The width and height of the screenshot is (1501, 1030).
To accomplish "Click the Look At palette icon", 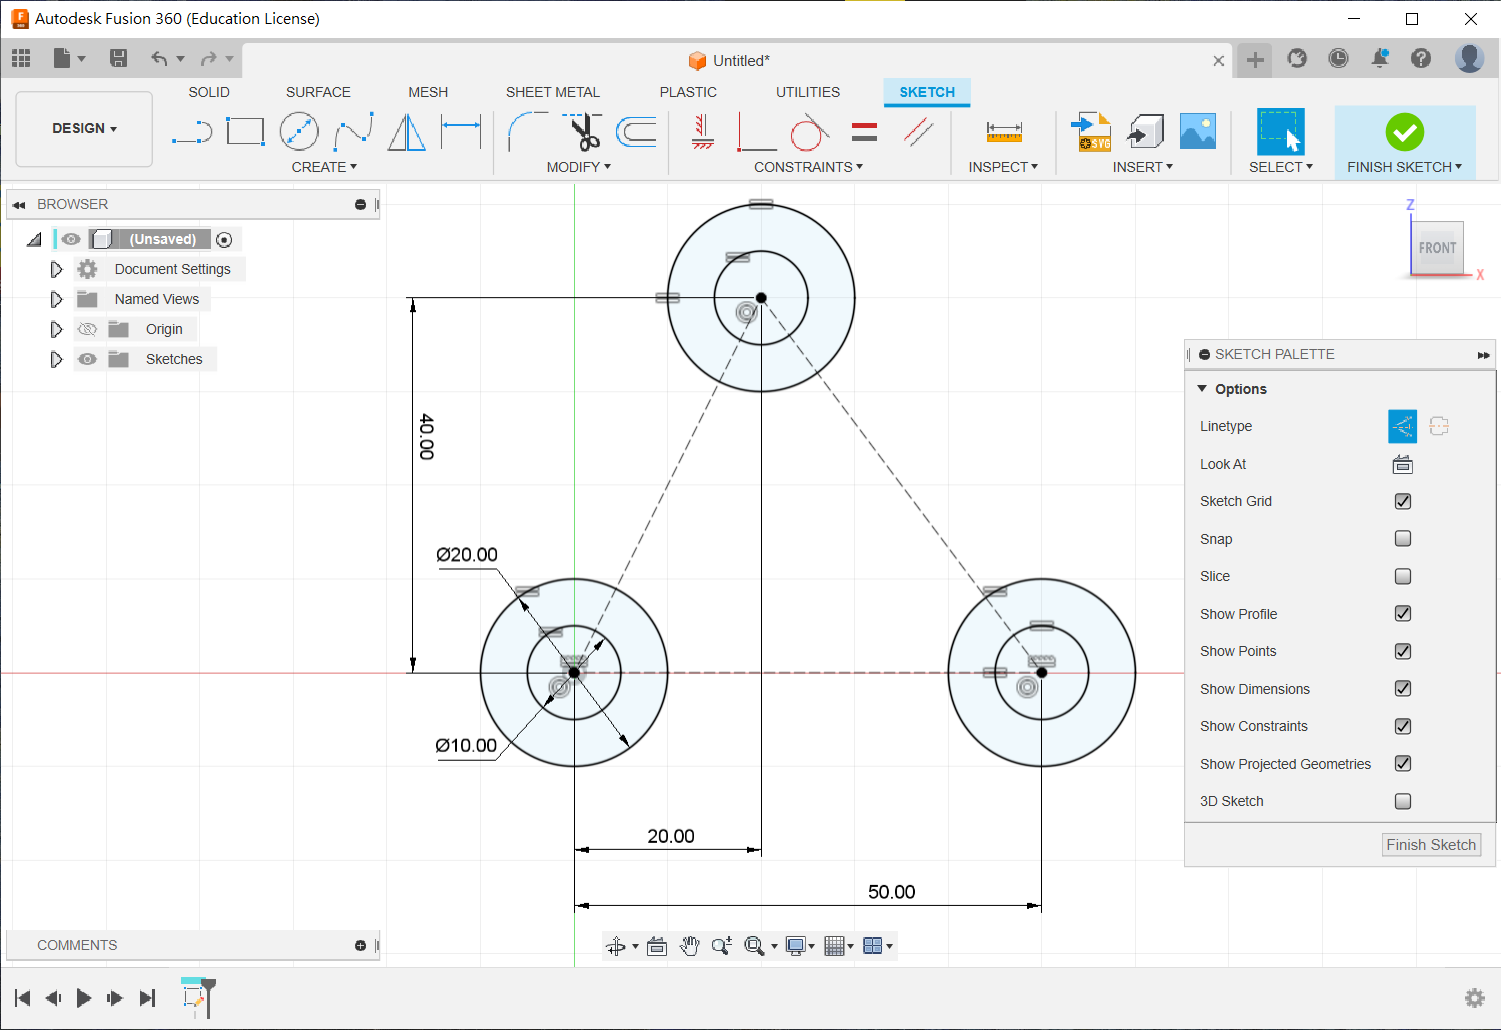I will pyautogui.click(x=1402, y=464).
